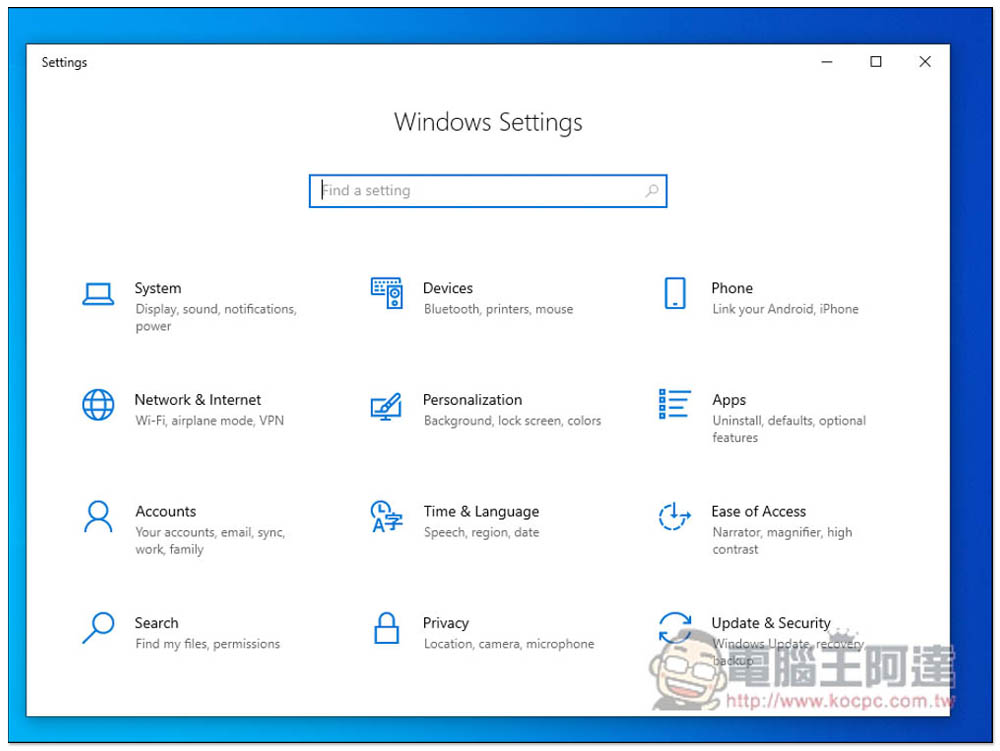
Task: Select the Accounts person icon
Action: pyautogui.click(x=98, y=516)
